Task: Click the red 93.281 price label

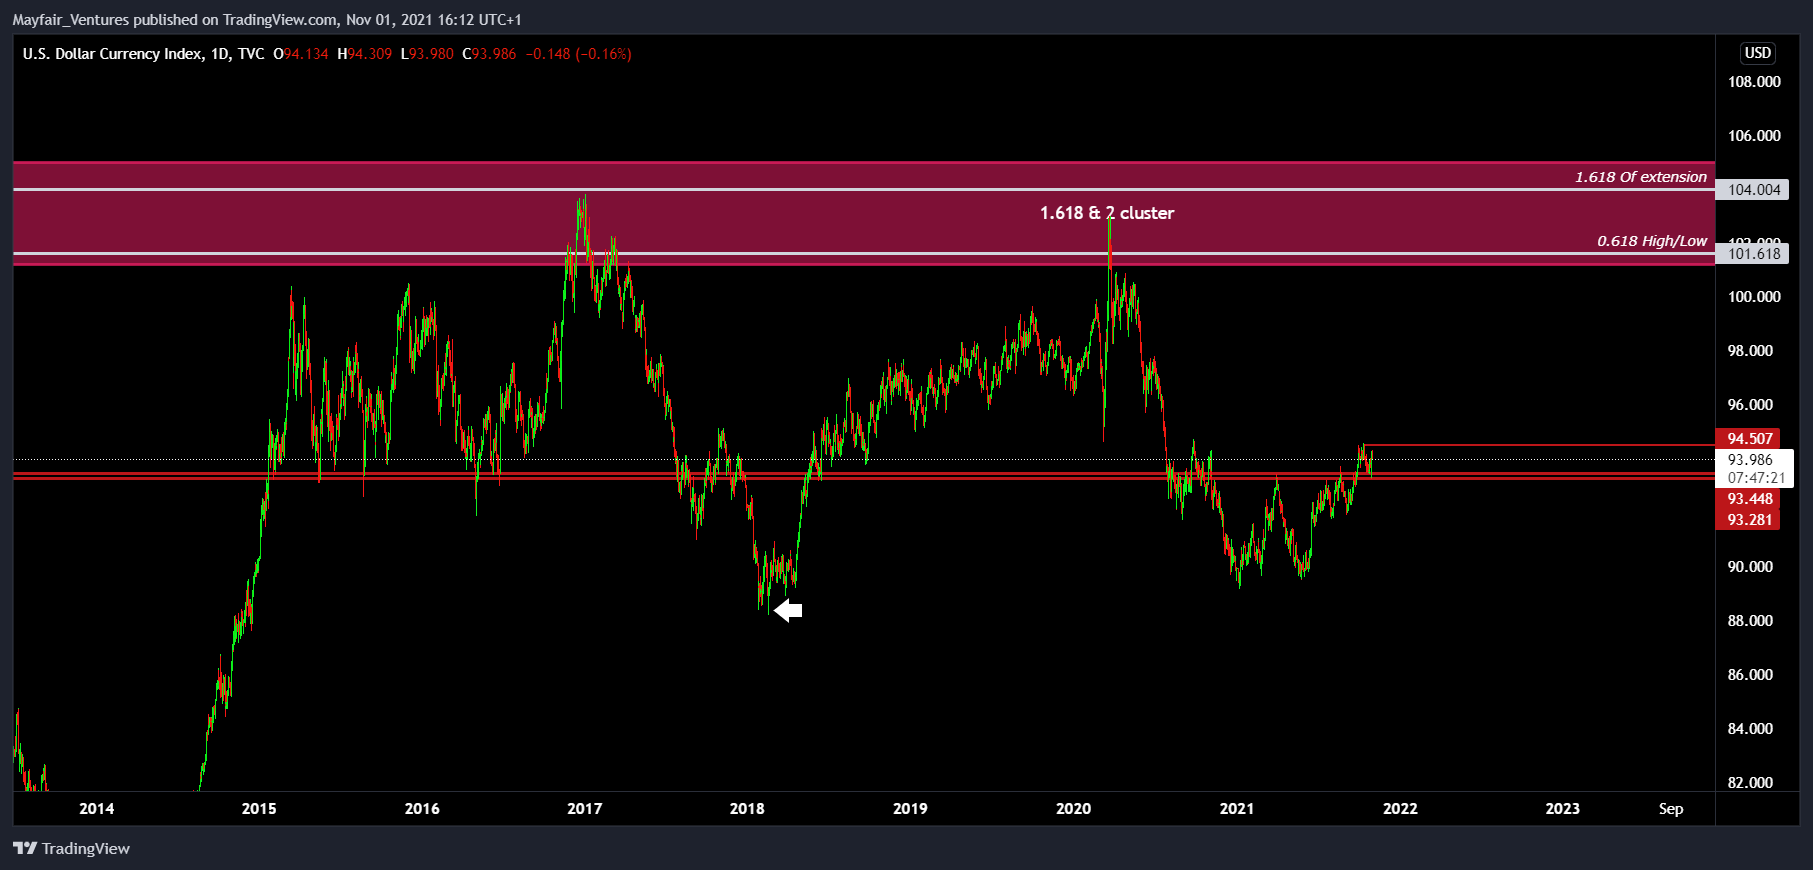Action: pos(1749,520)
